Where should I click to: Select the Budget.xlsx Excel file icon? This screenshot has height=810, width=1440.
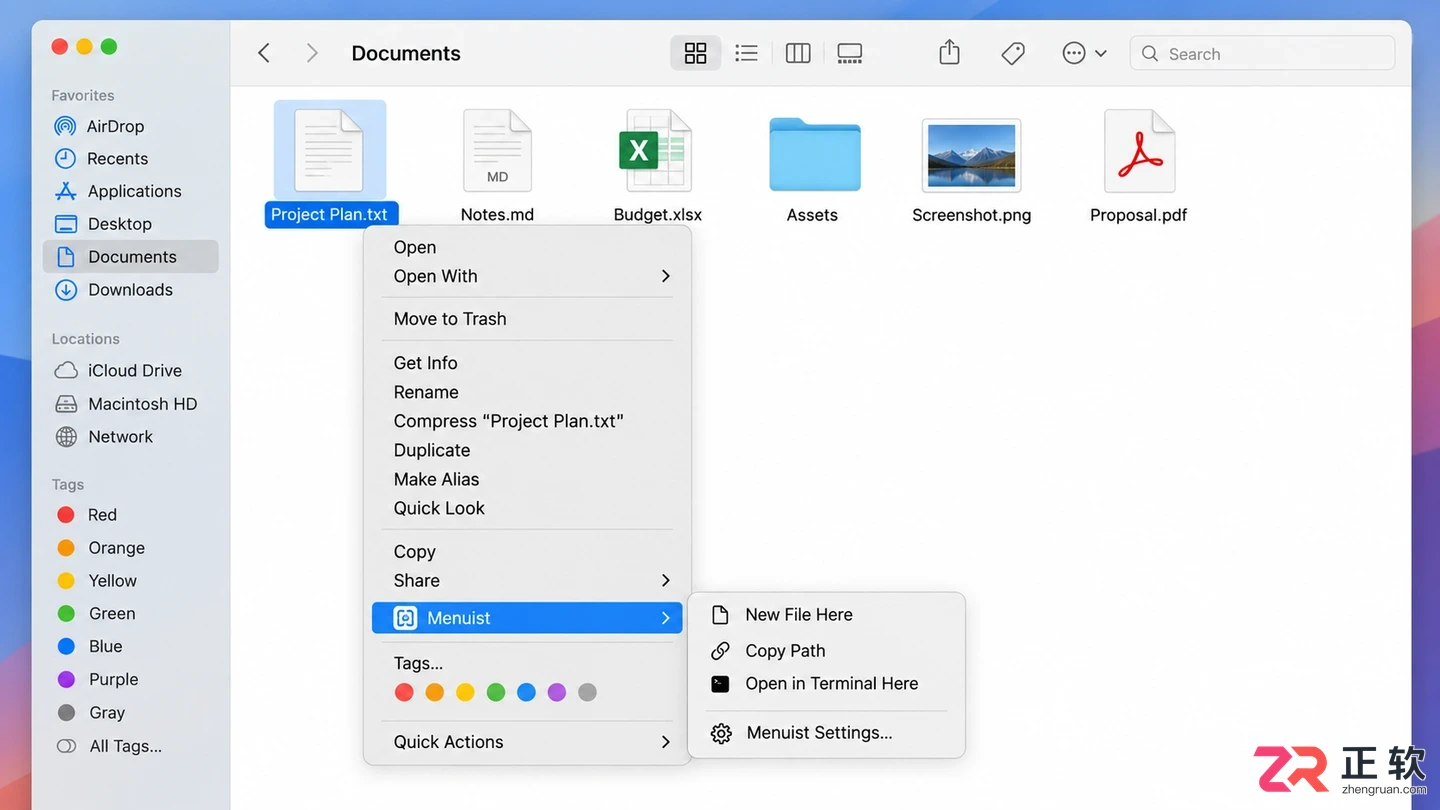656,151
